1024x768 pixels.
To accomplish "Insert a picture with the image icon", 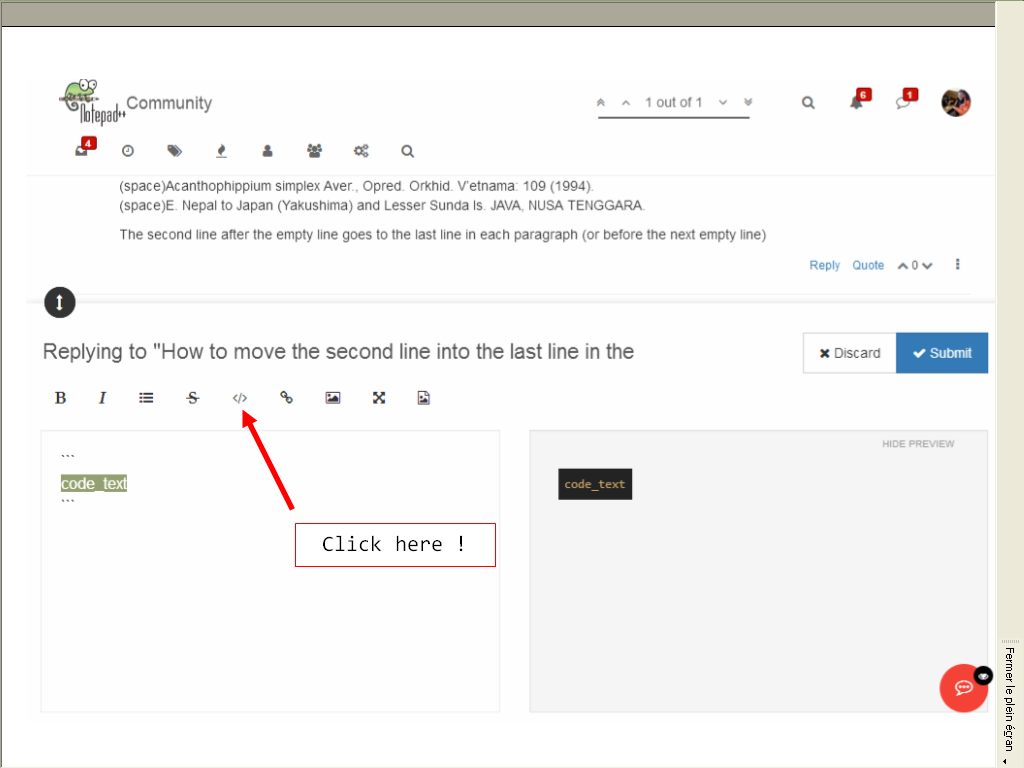I will (332, 398).
